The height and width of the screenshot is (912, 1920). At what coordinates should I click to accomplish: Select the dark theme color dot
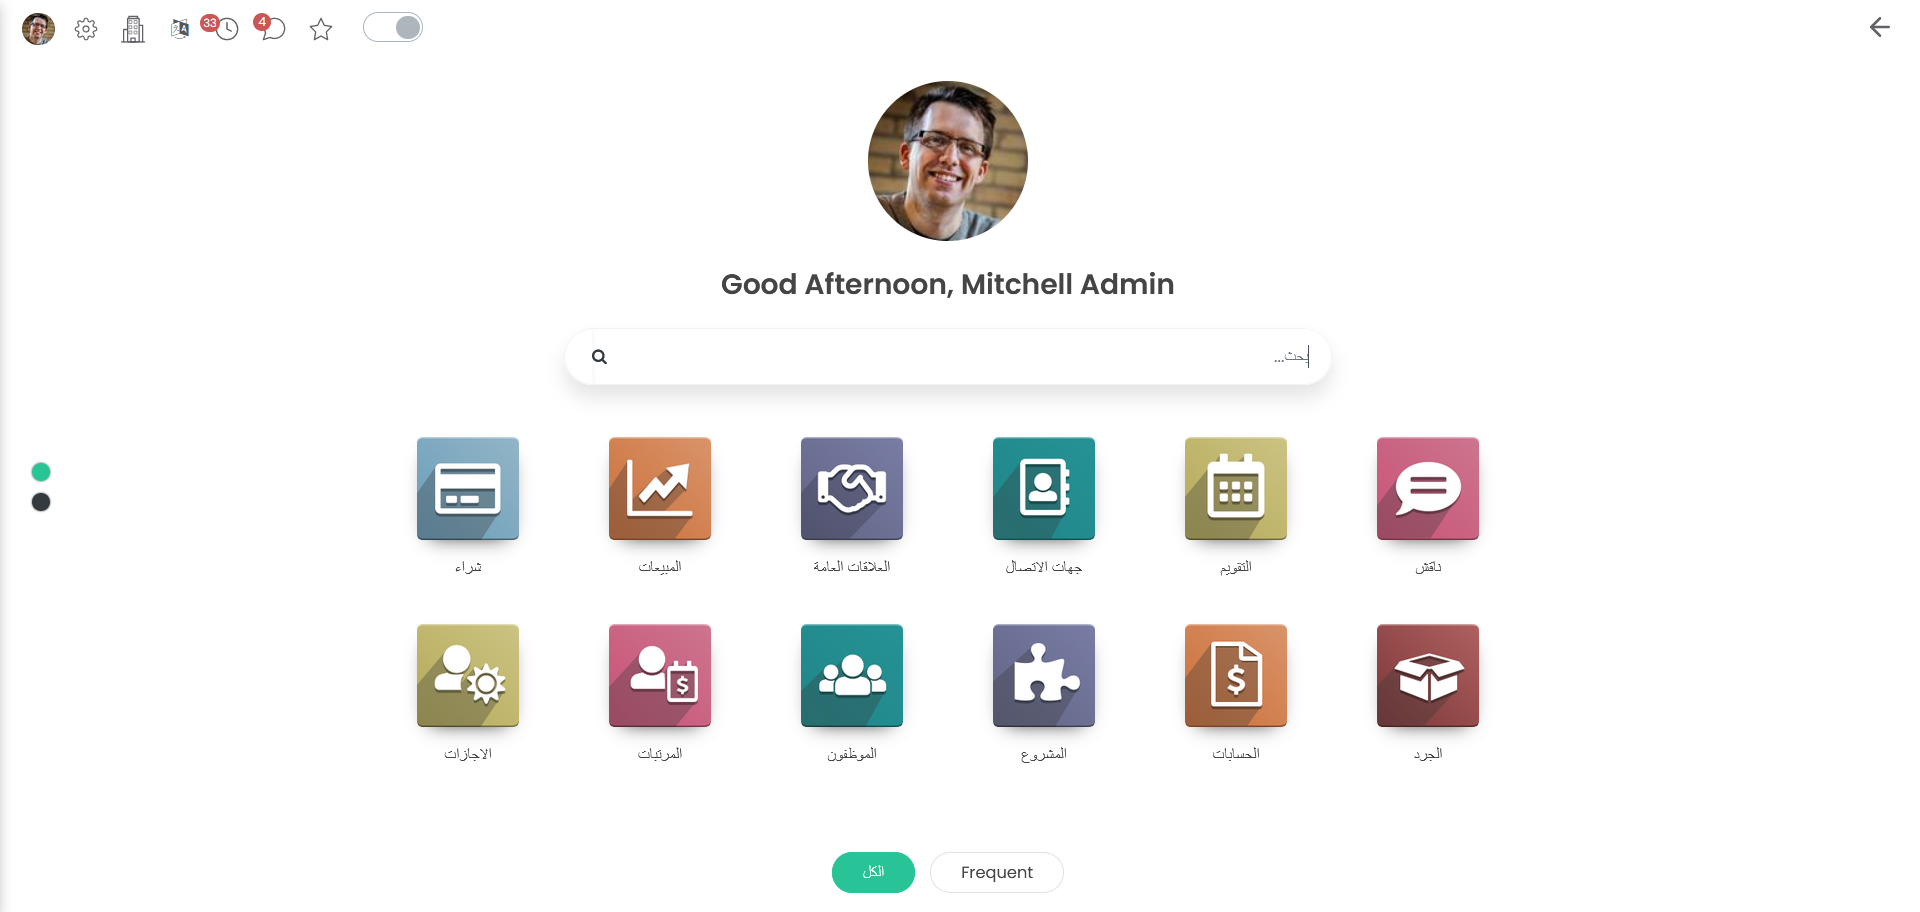pyautogui.click(x=41, y=502)
